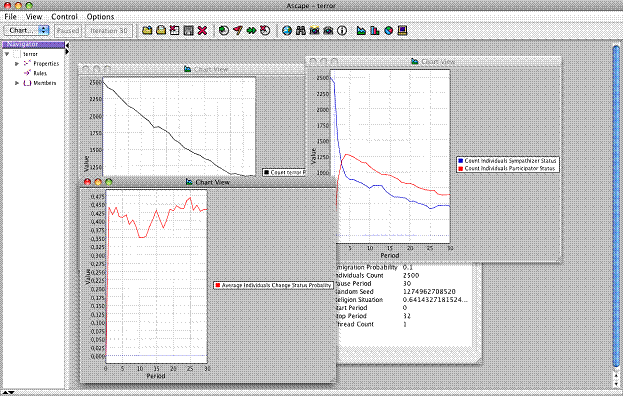
Task: Click the bar chart histogram icon
Action: 375,30
